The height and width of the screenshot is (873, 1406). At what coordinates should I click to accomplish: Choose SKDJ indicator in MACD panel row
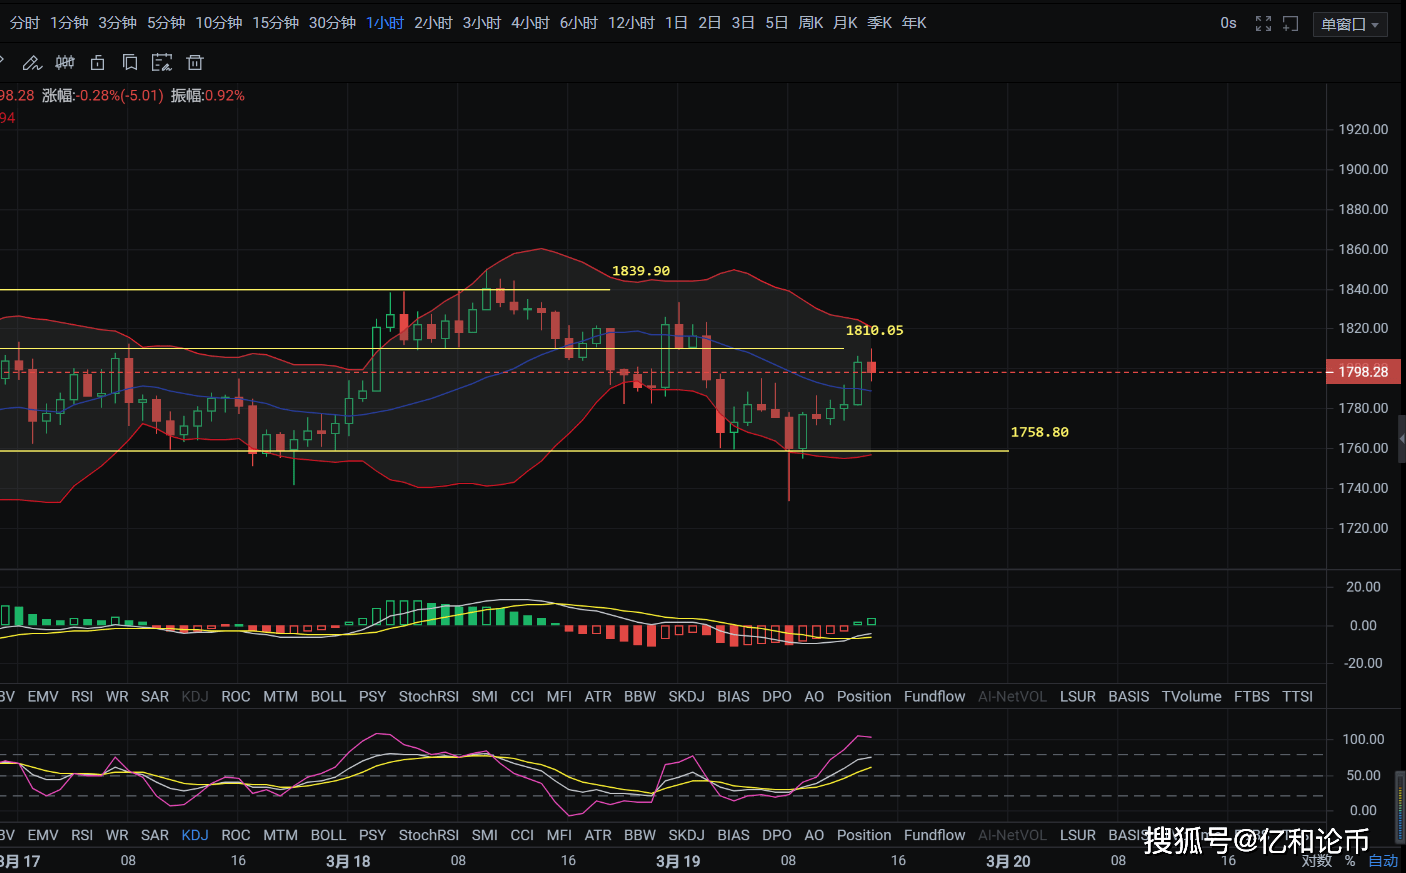[686, 697]
